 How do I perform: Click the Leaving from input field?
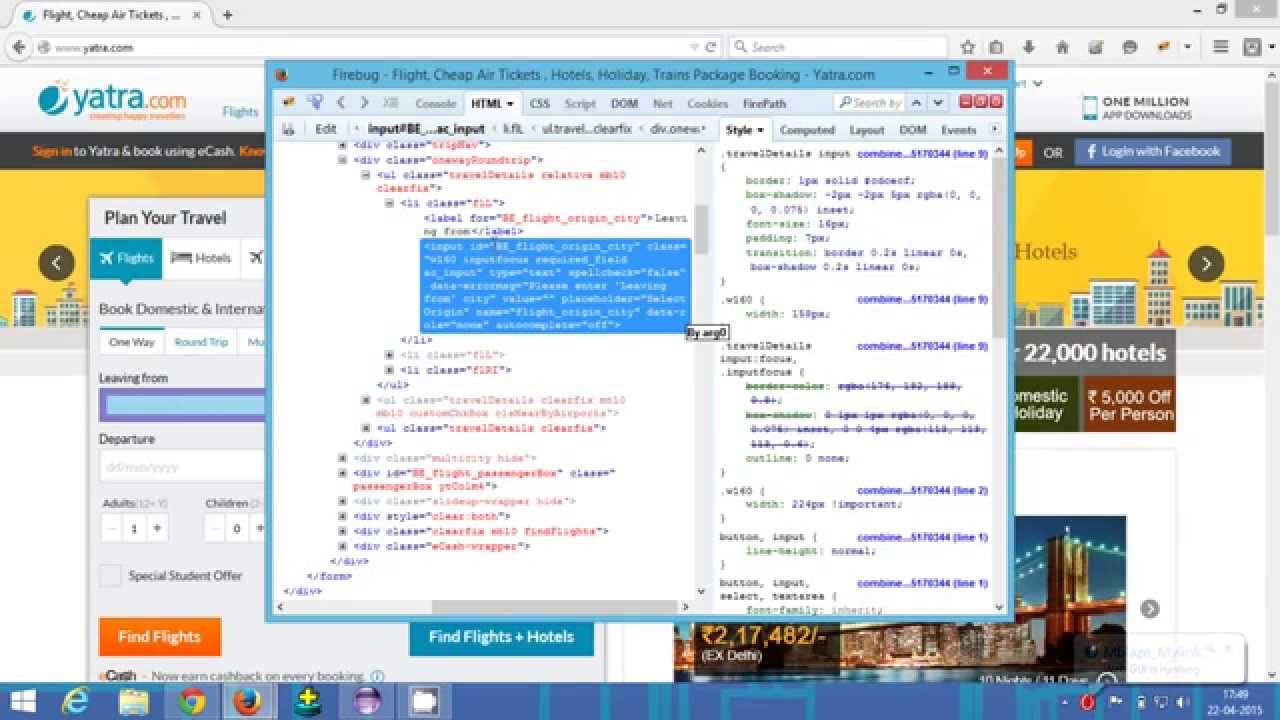pos(184,405)
